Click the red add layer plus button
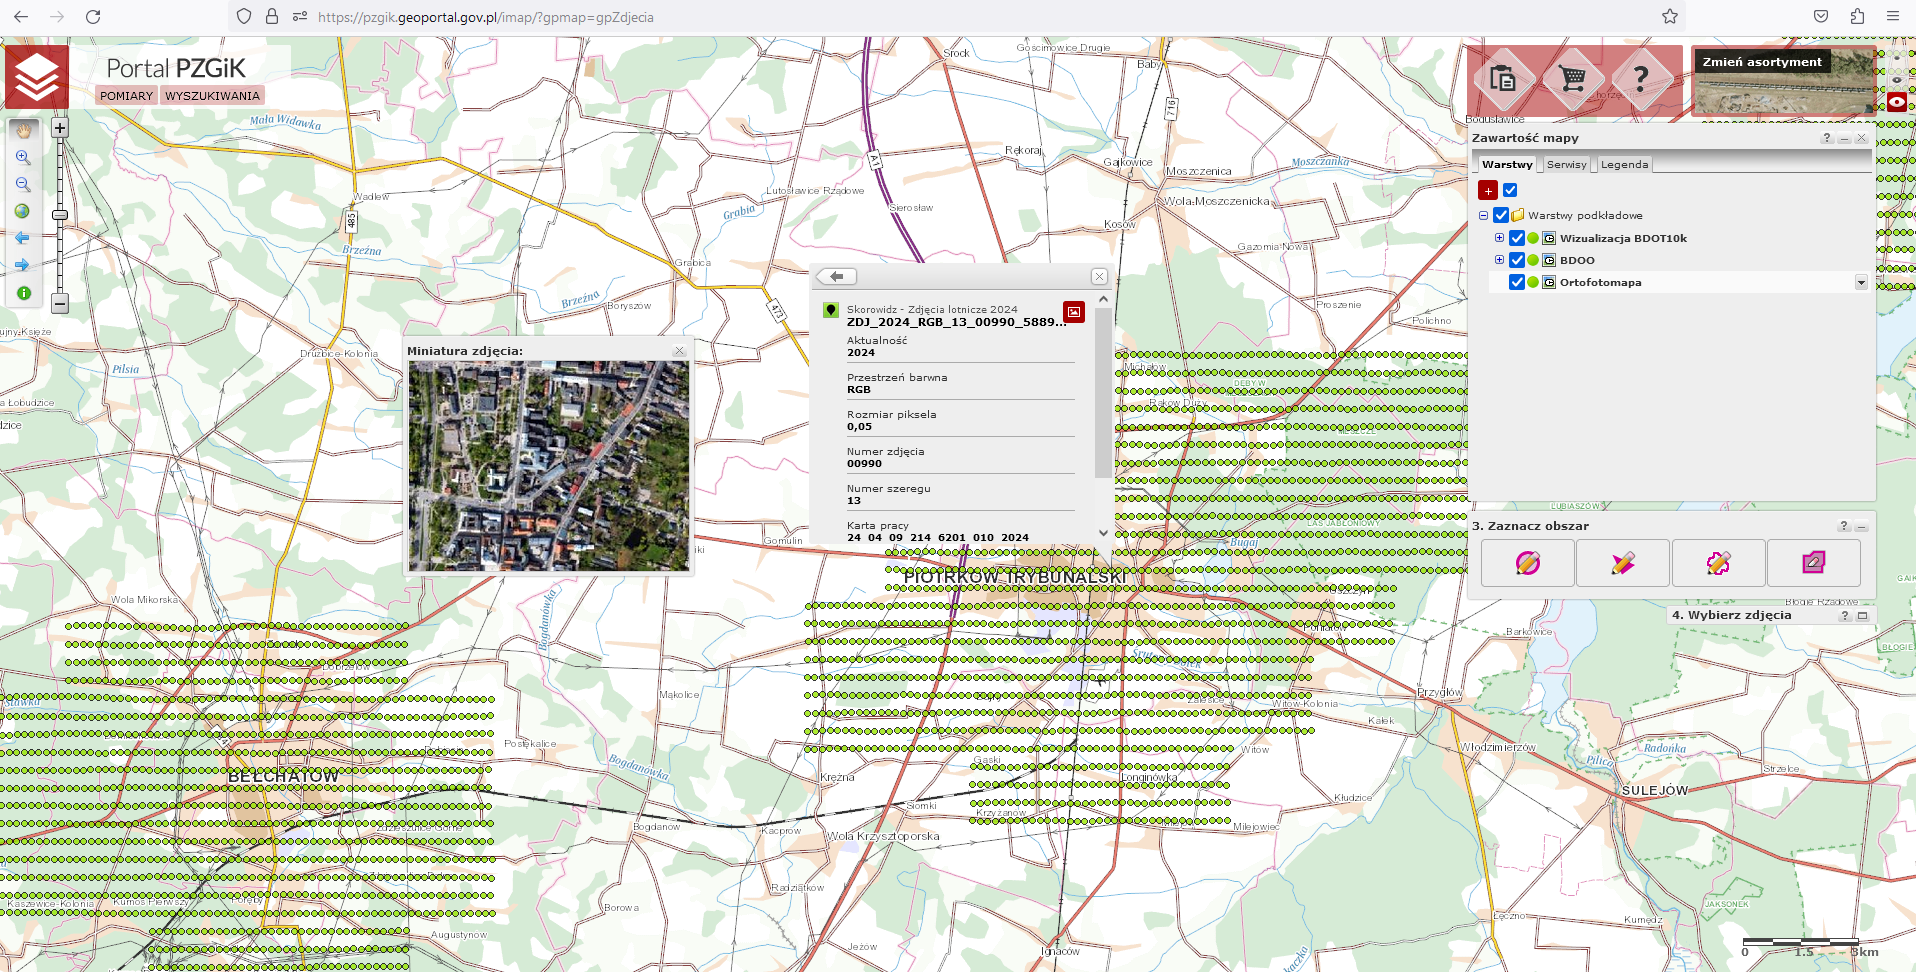 point(1488,190)
